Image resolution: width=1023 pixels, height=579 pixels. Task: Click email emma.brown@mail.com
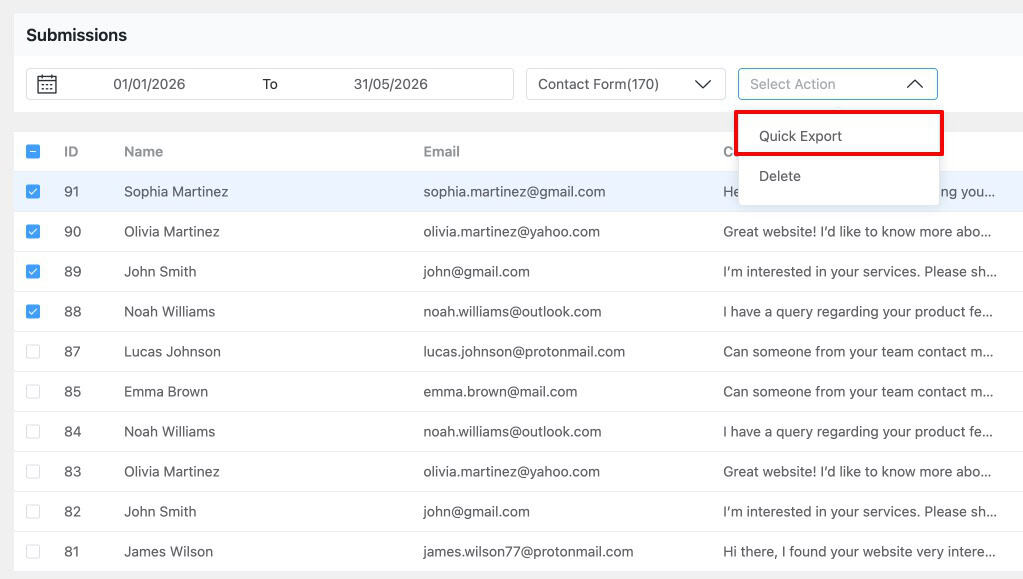point(500,392)
